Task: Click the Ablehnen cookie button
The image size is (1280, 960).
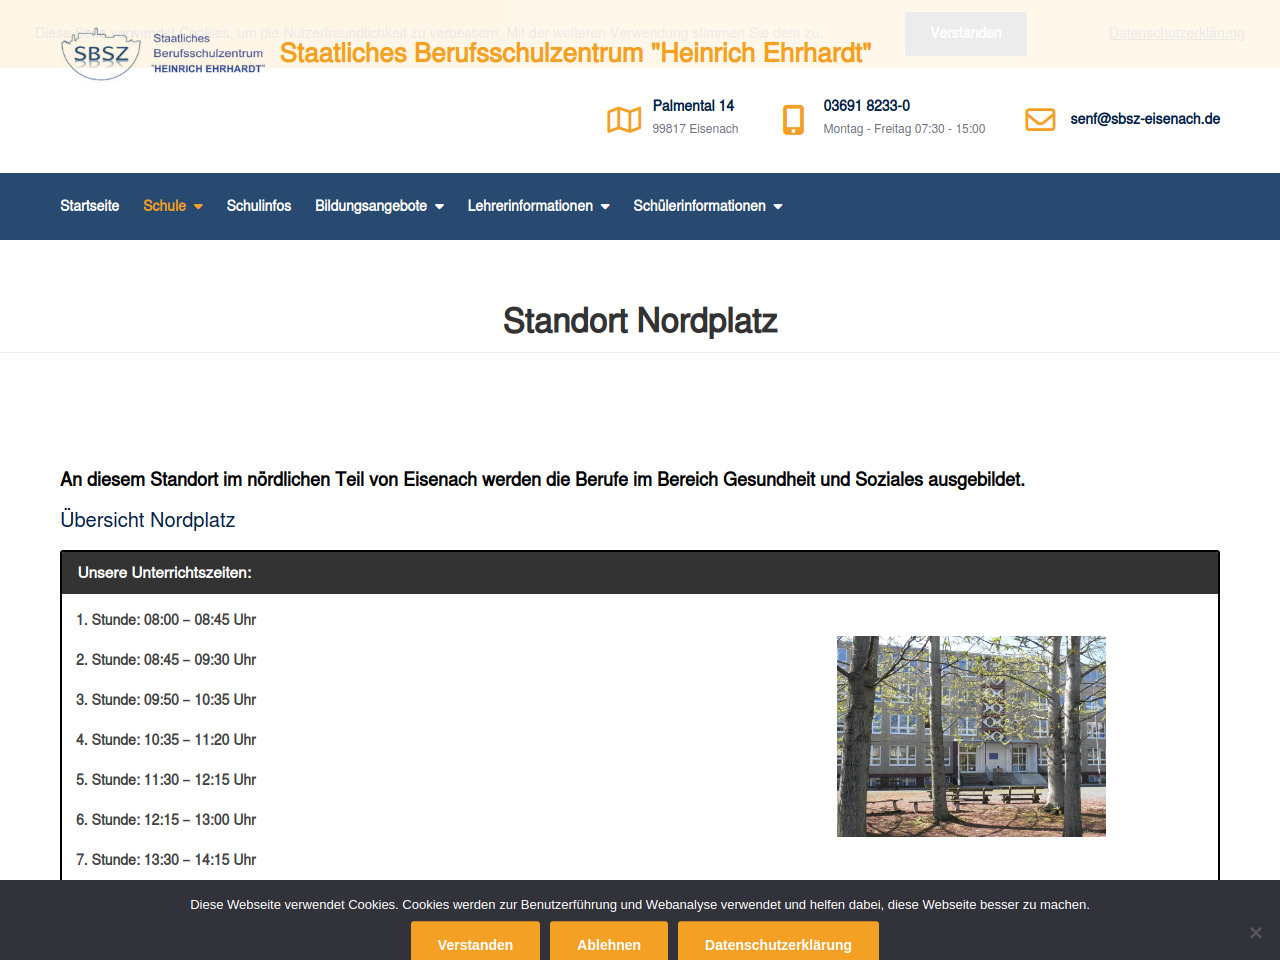Action: (x=608, y=944)
